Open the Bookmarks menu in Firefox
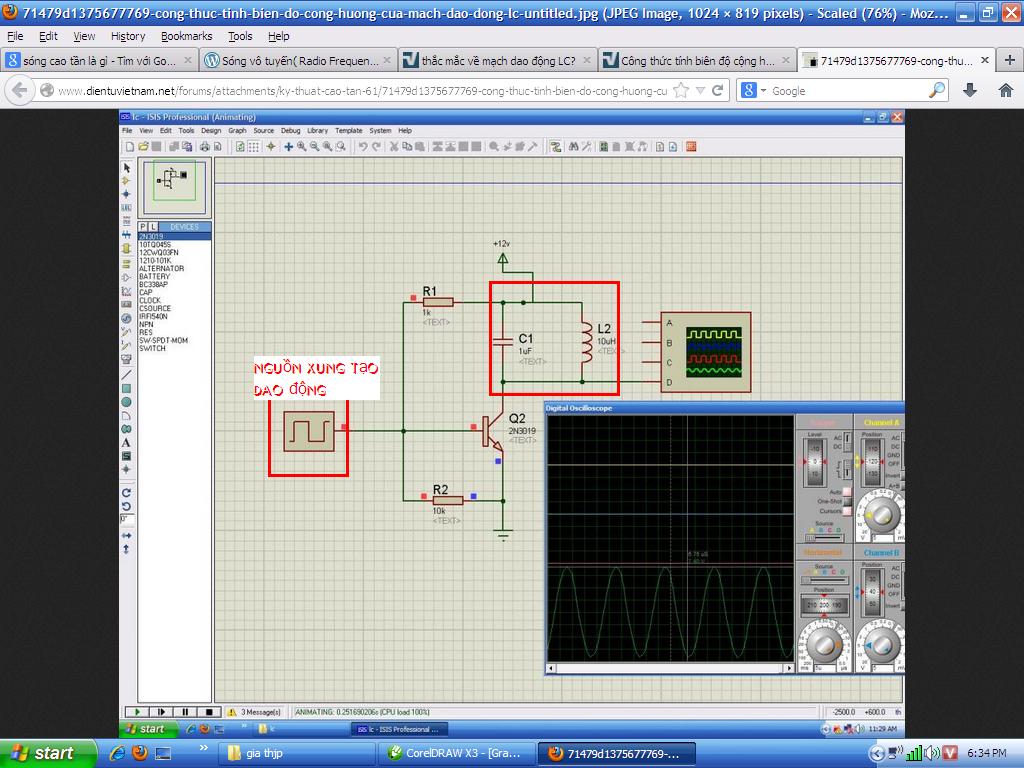 186,36
